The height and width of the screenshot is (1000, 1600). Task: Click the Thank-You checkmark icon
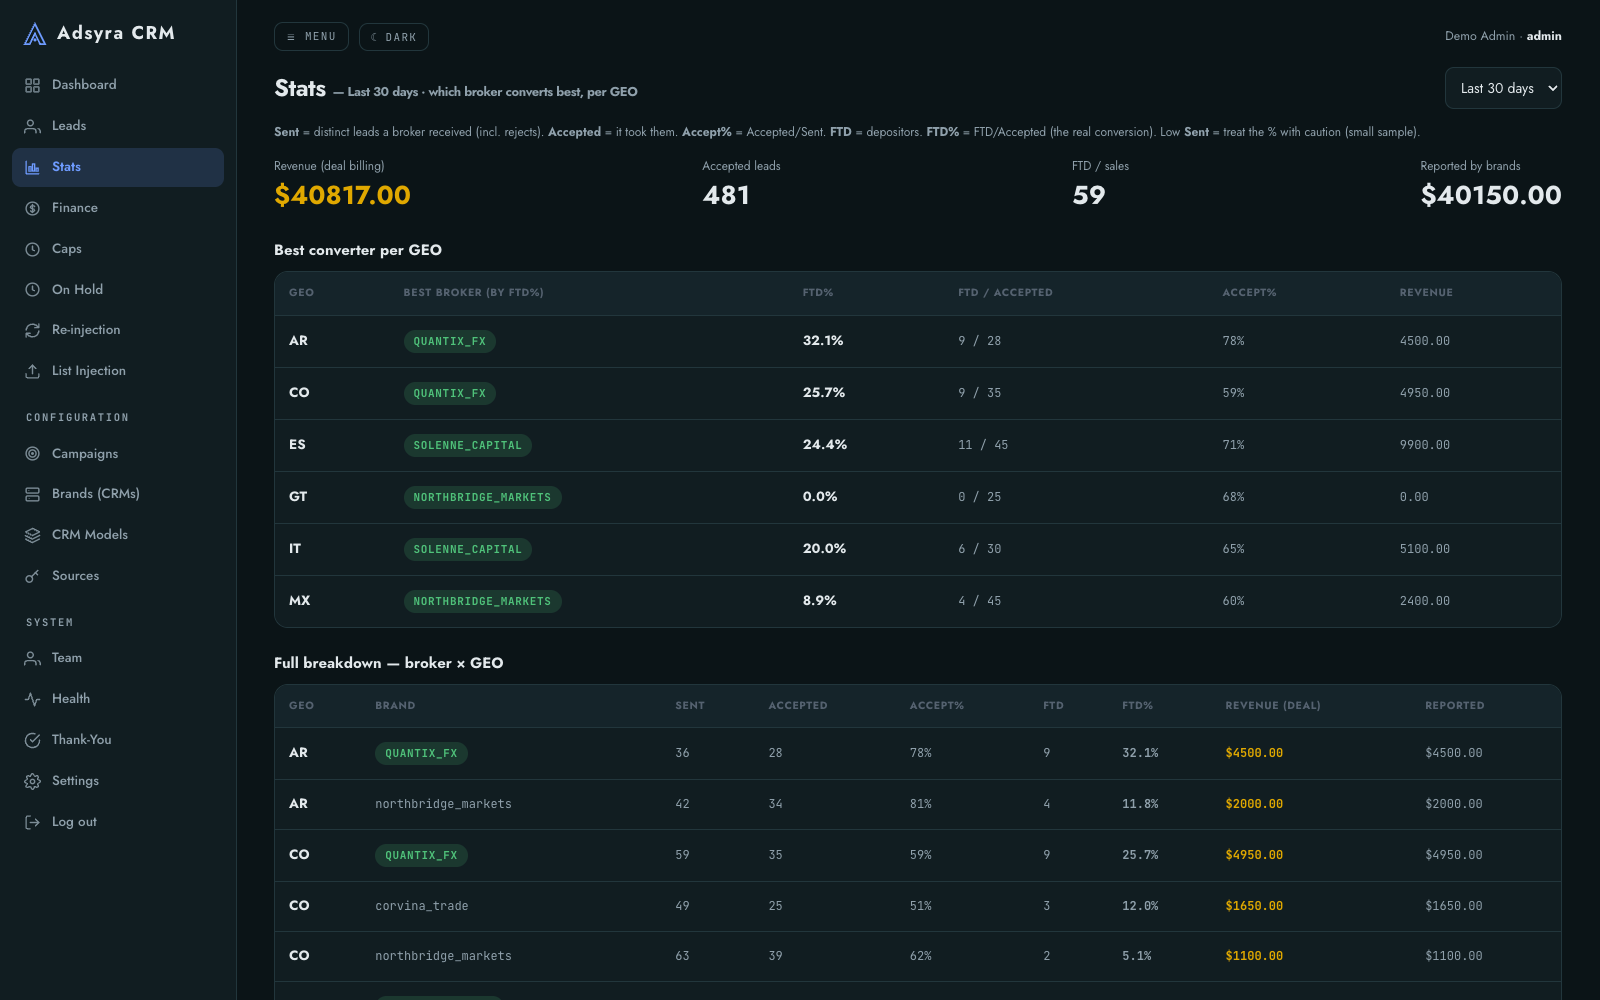click(32, 740)
